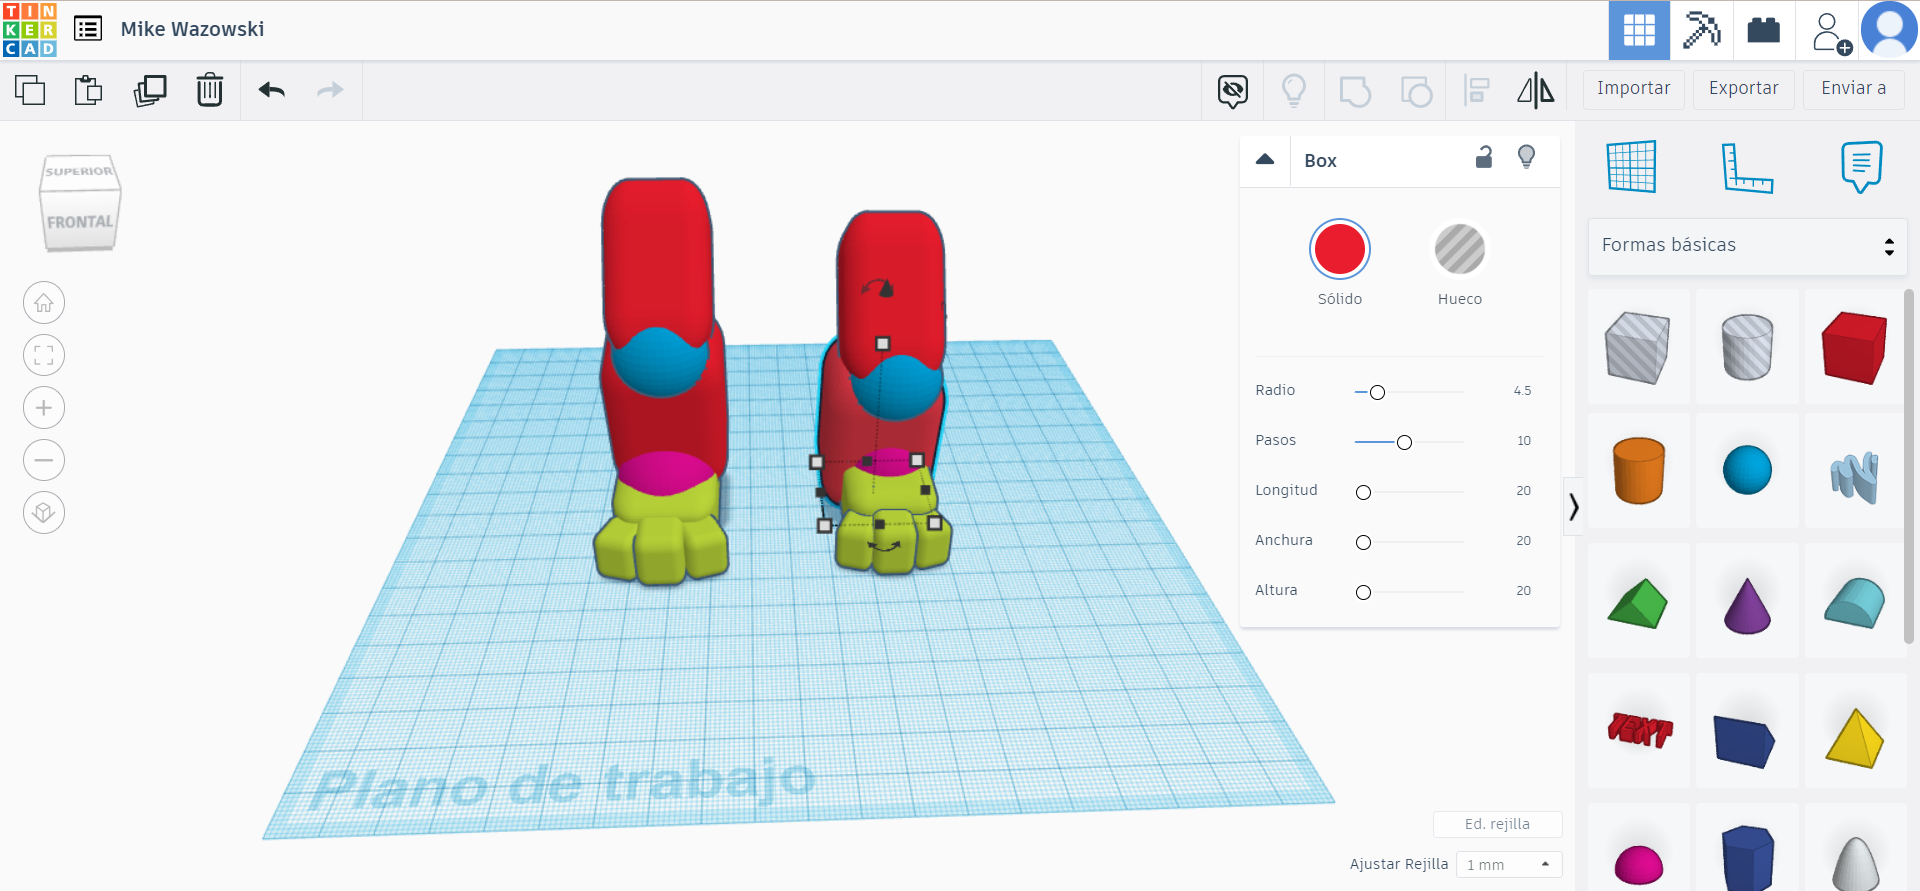This screenshot has width=1920, height=891.
Task: Zoom out with minus button
Action: [x=44, y=460]
